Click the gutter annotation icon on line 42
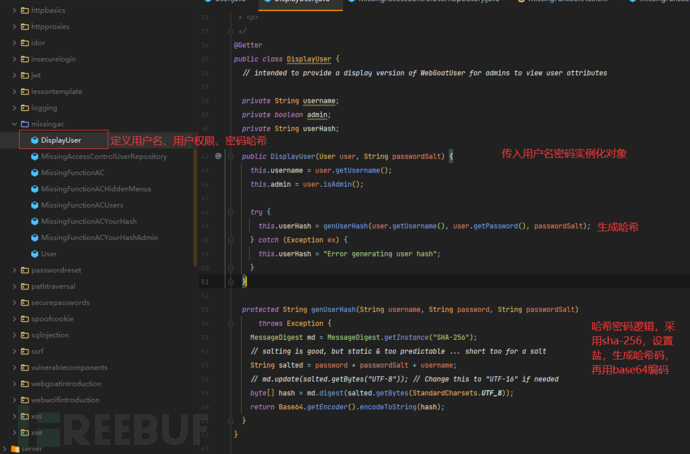Viewport: 690px width, 454px height. click(x=218, y=157)
